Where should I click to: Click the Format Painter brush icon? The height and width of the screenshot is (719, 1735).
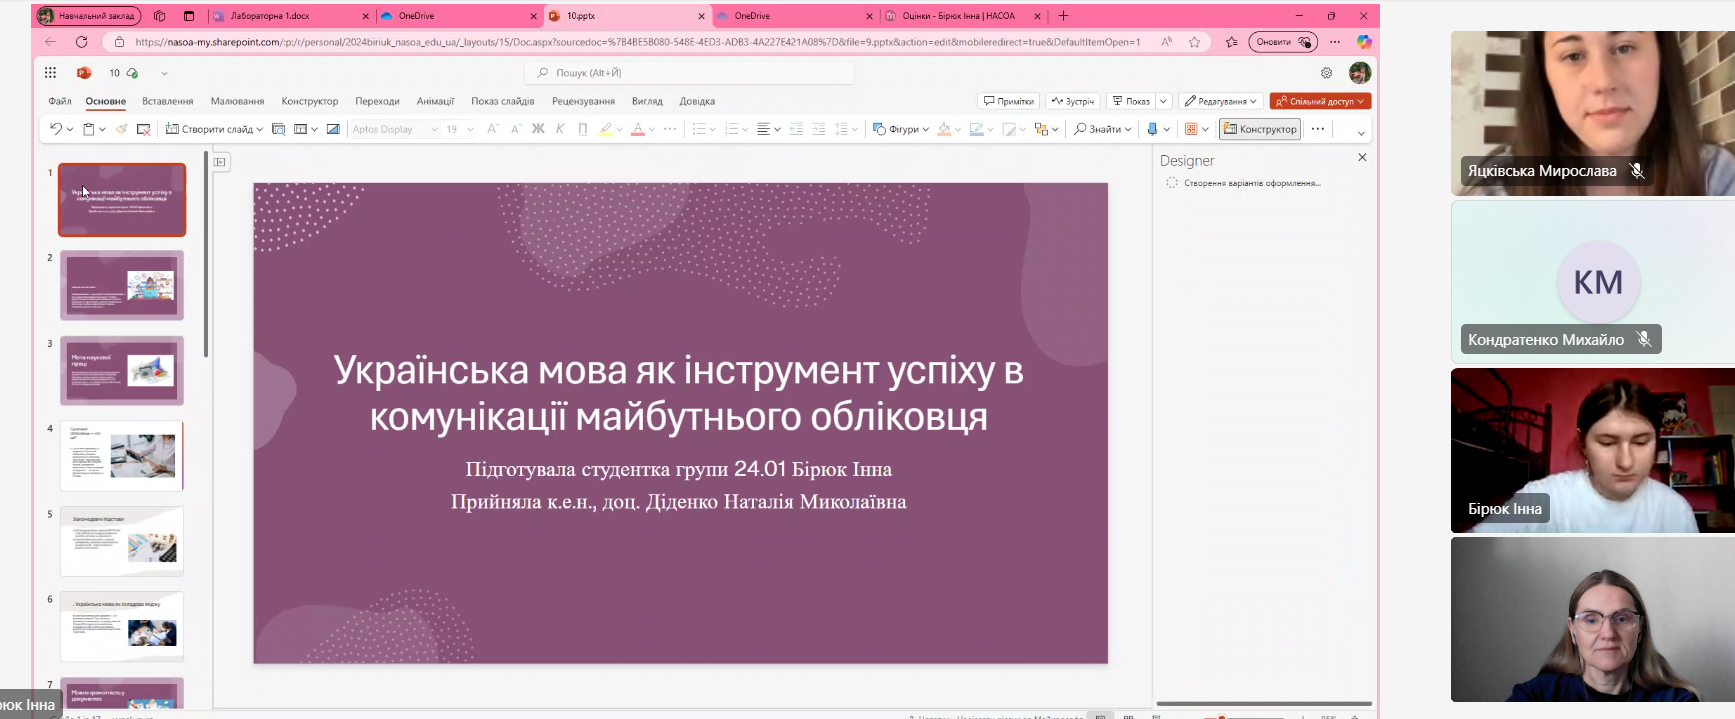tap(121, 129)
